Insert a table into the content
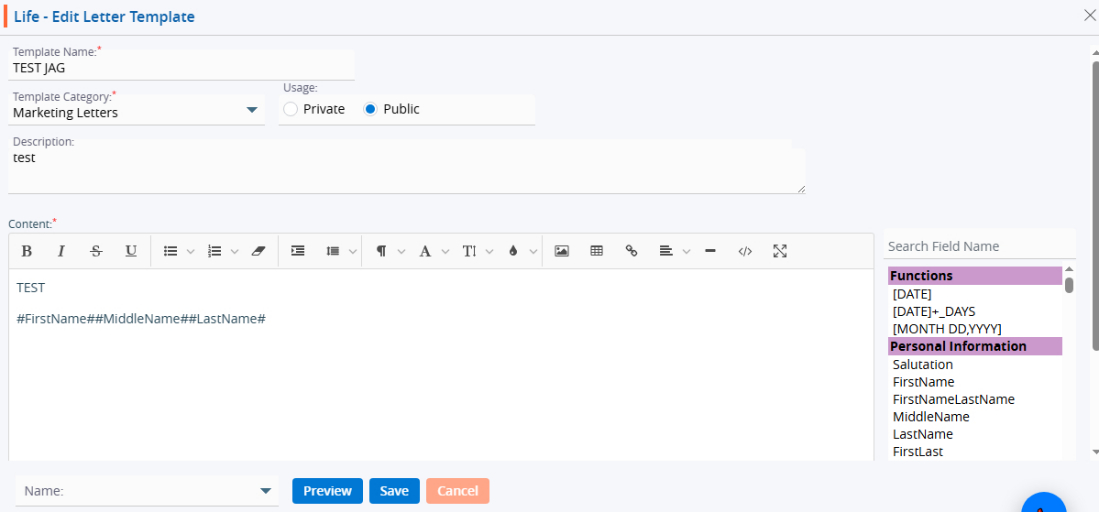Screen dimensions: 1099x512 [597, 251]
